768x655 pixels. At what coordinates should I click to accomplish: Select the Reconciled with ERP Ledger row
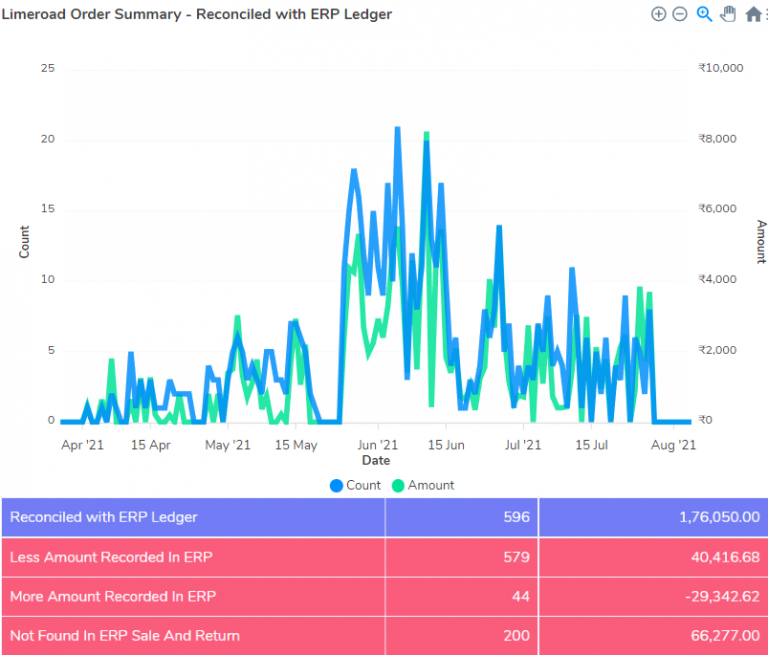(385, 517)
